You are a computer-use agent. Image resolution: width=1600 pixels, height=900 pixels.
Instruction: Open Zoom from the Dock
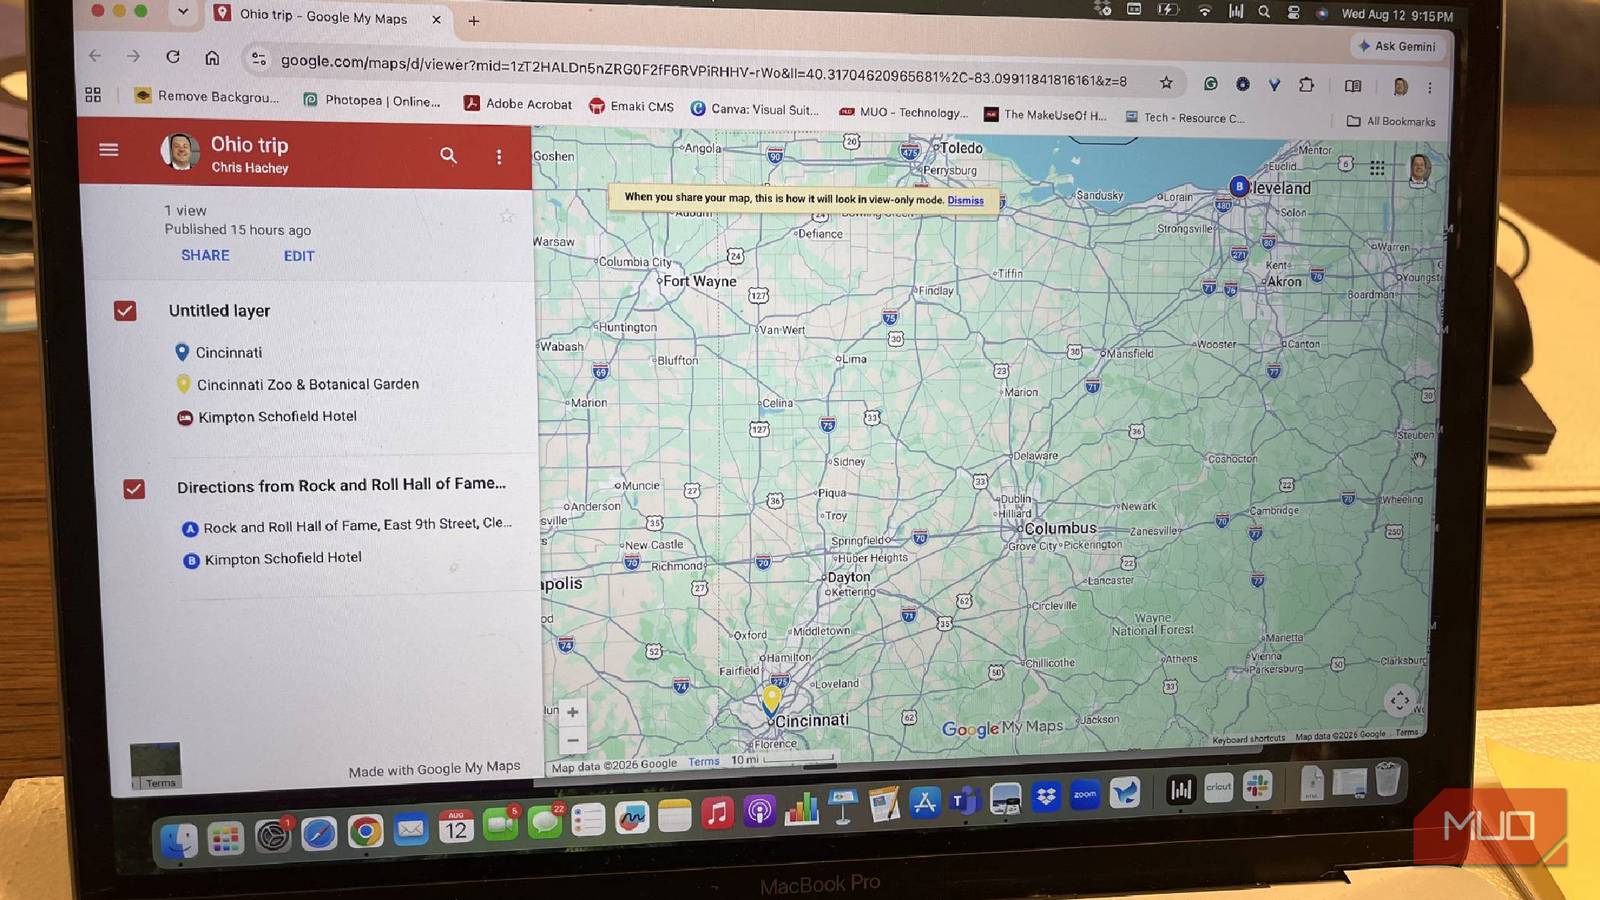pyautogui.click(x=1085, y=794)
